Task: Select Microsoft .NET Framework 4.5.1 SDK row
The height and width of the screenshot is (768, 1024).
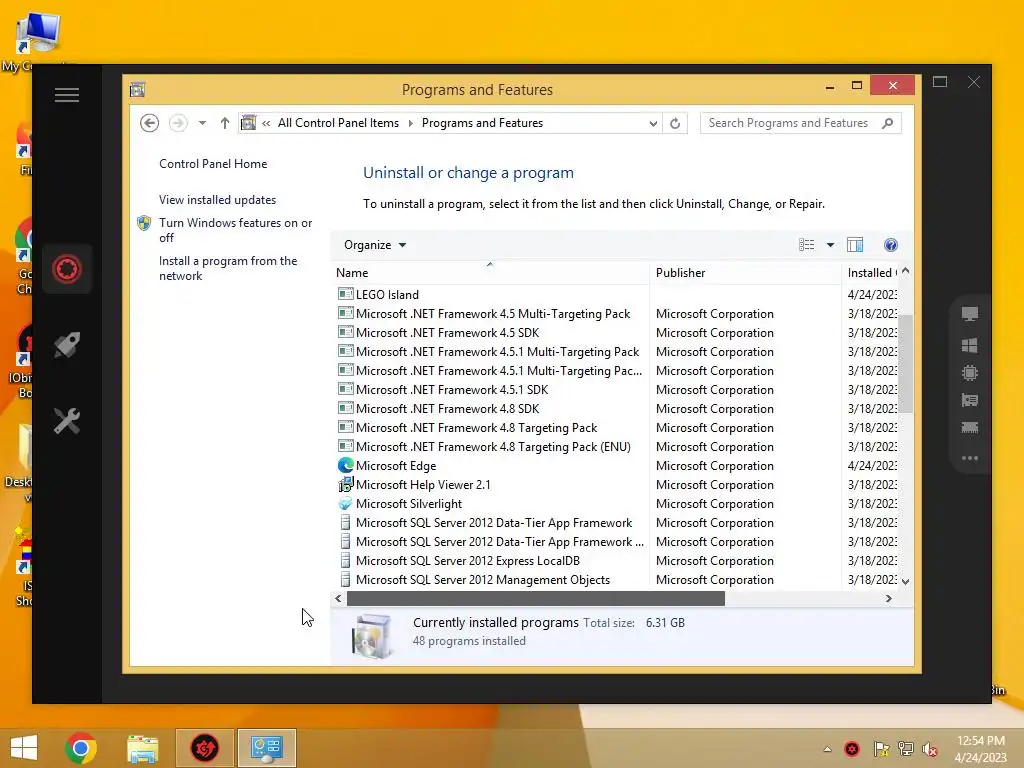Action: [617, 390]
